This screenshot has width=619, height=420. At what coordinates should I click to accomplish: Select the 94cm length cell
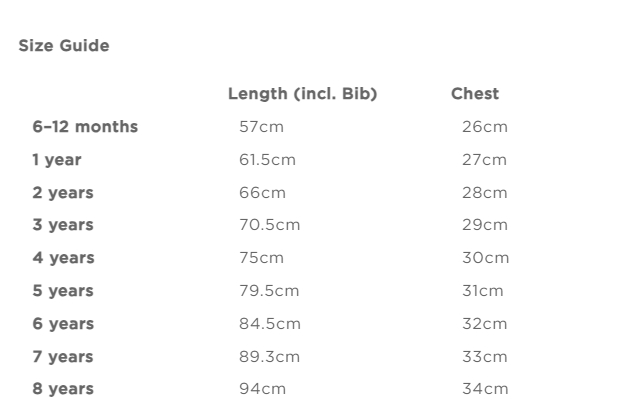261,389
